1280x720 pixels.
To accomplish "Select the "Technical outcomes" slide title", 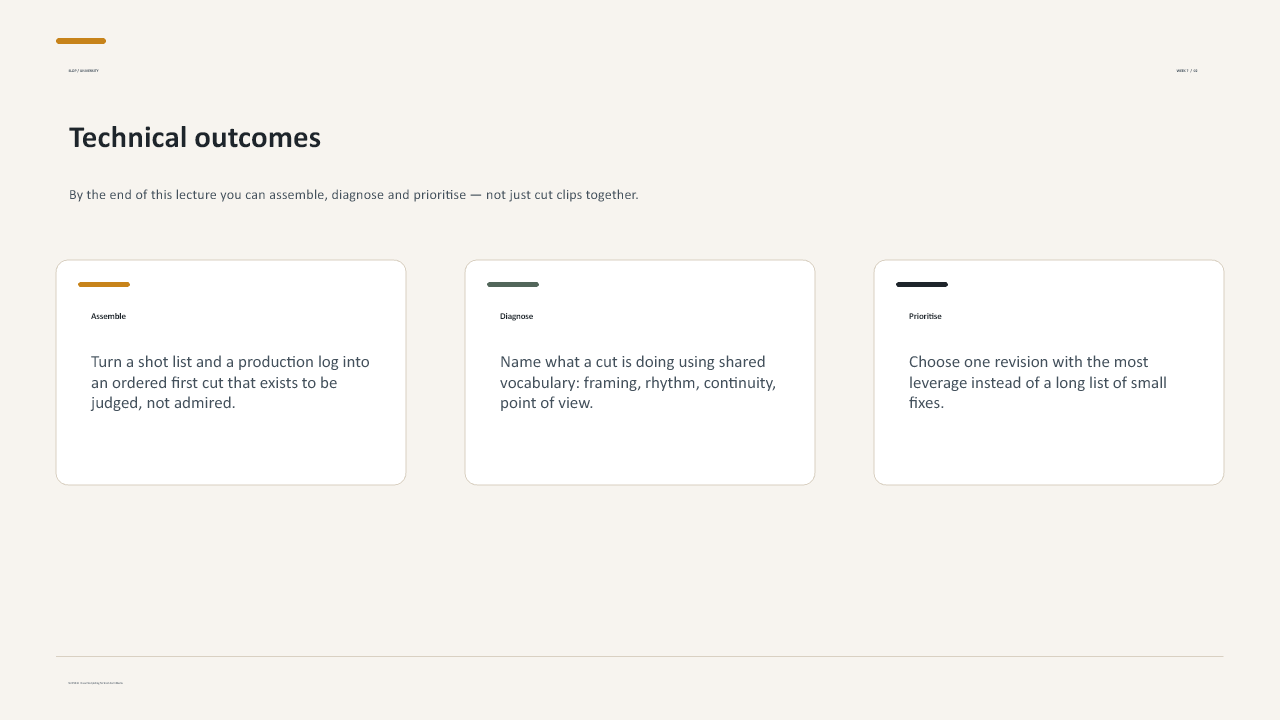I will pyautogui.click(x=195, y=138).
